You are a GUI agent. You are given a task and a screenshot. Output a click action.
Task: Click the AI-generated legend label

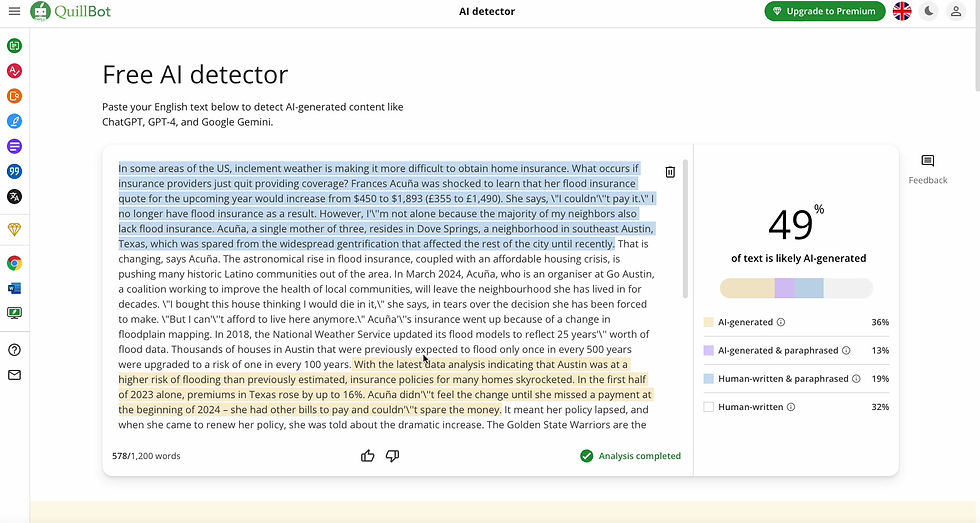(x=745, y=322)
